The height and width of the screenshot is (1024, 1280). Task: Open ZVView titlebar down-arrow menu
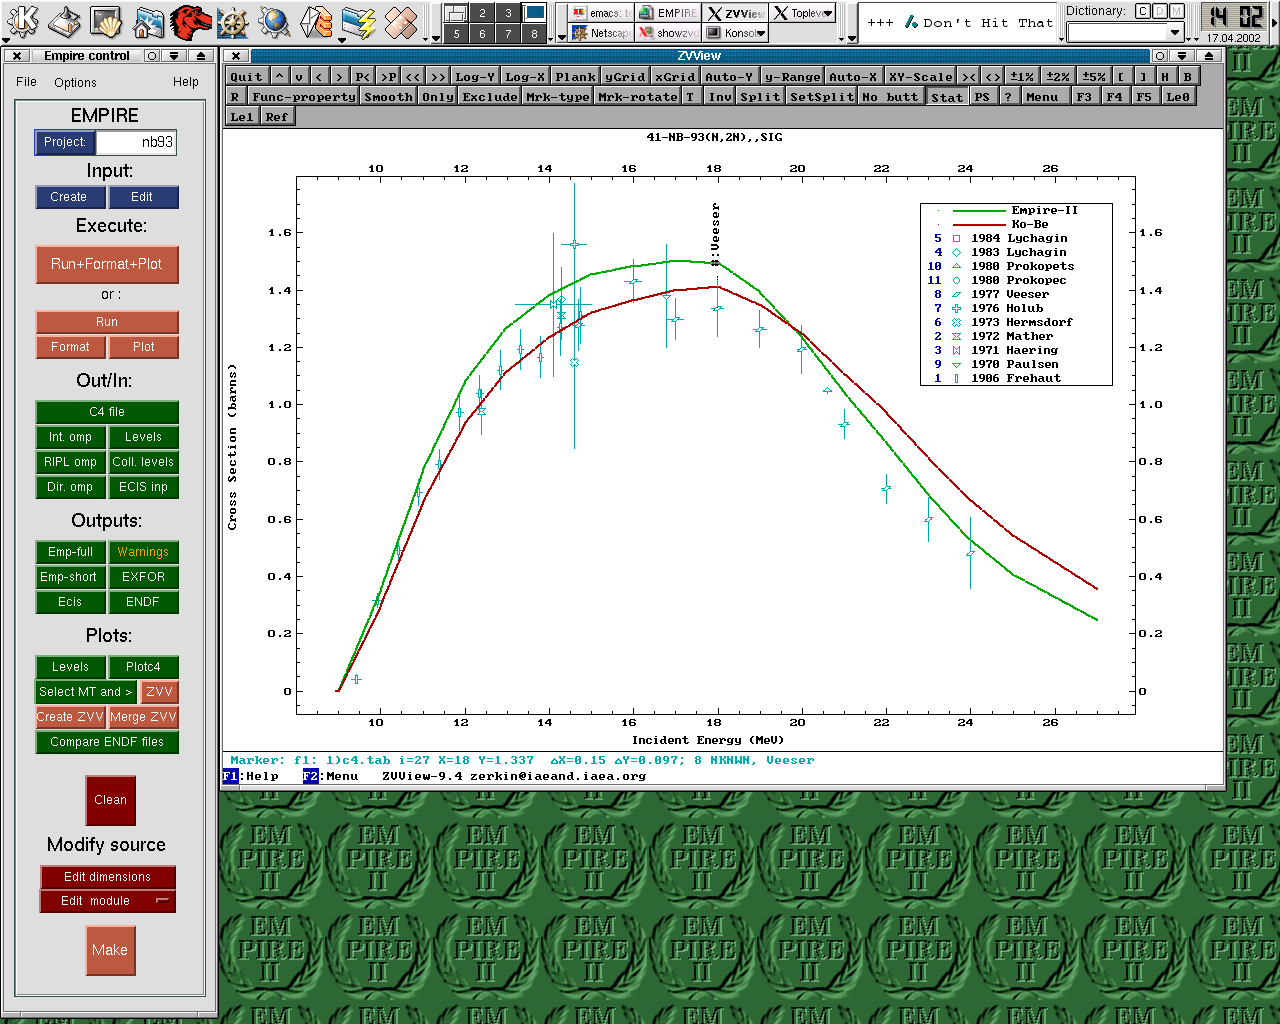pos(1182,56)
